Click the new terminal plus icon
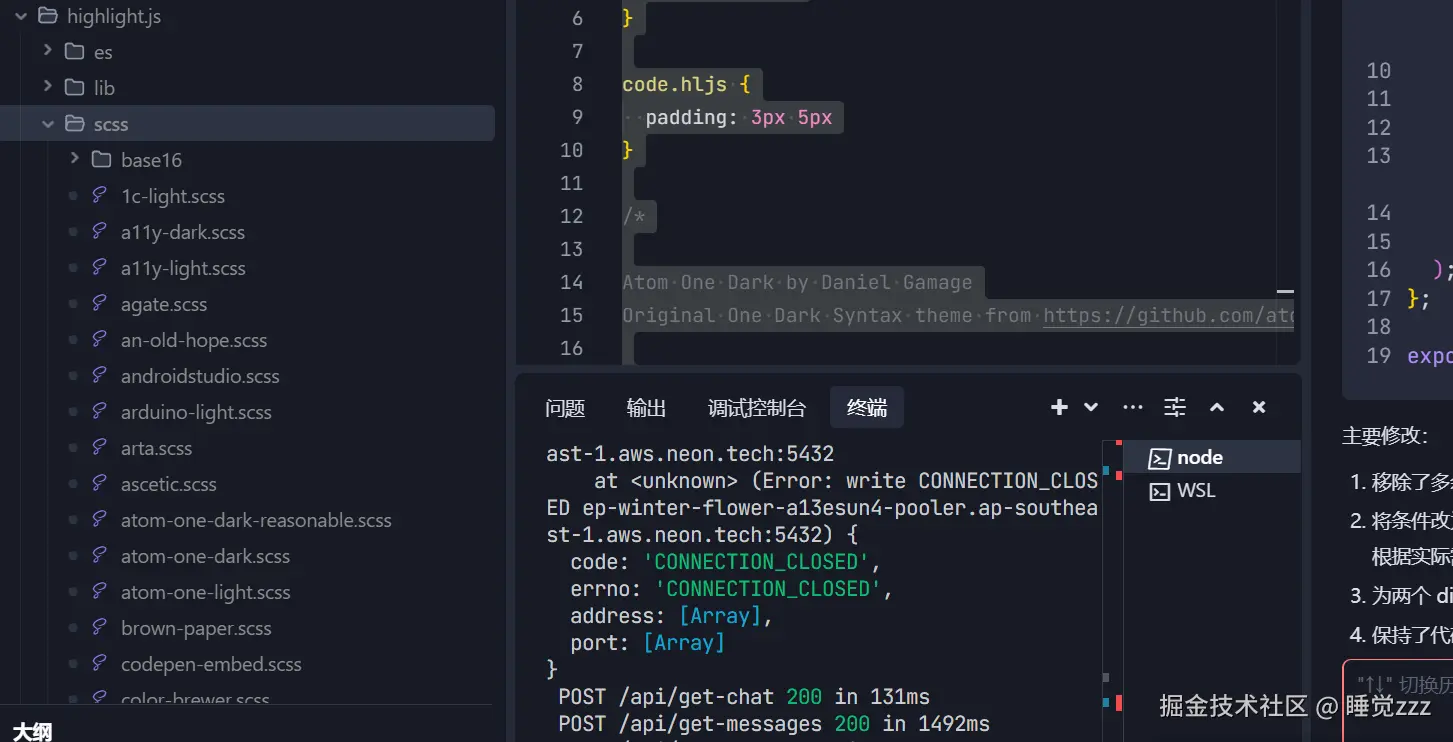This screenshot has height=742, width=1453. pyautogui.click(x=1059, y=407)
